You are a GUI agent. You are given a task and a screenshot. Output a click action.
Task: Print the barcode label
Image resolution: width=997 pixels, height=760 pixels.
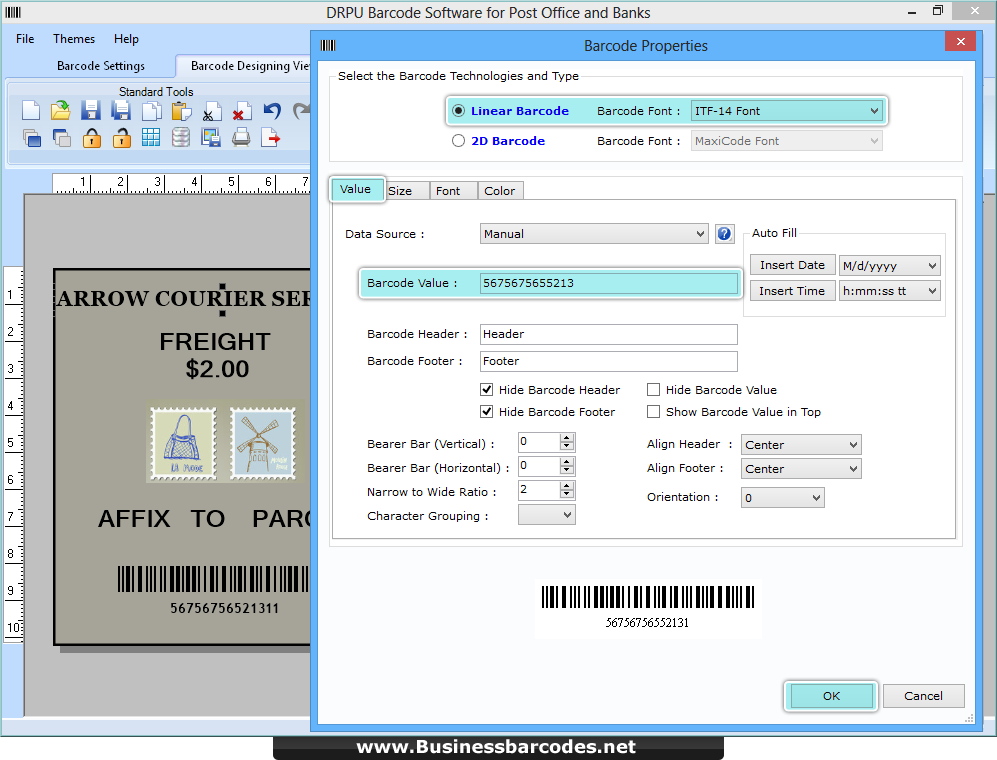click(241, 138)
